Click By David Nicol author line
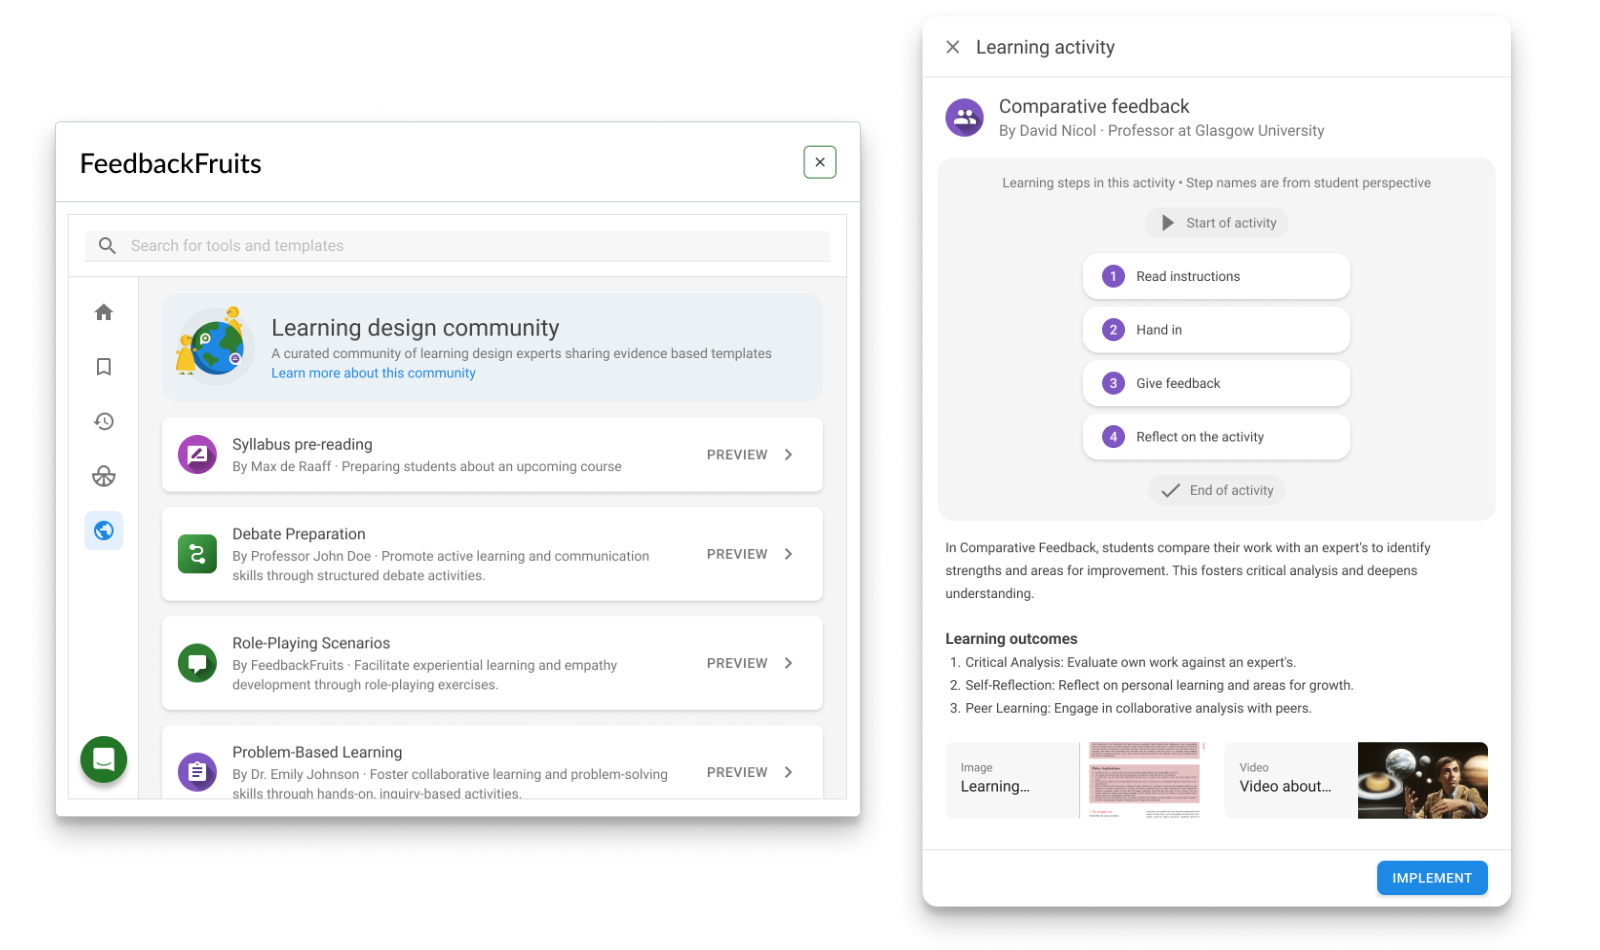 [x=1161, y=131]
